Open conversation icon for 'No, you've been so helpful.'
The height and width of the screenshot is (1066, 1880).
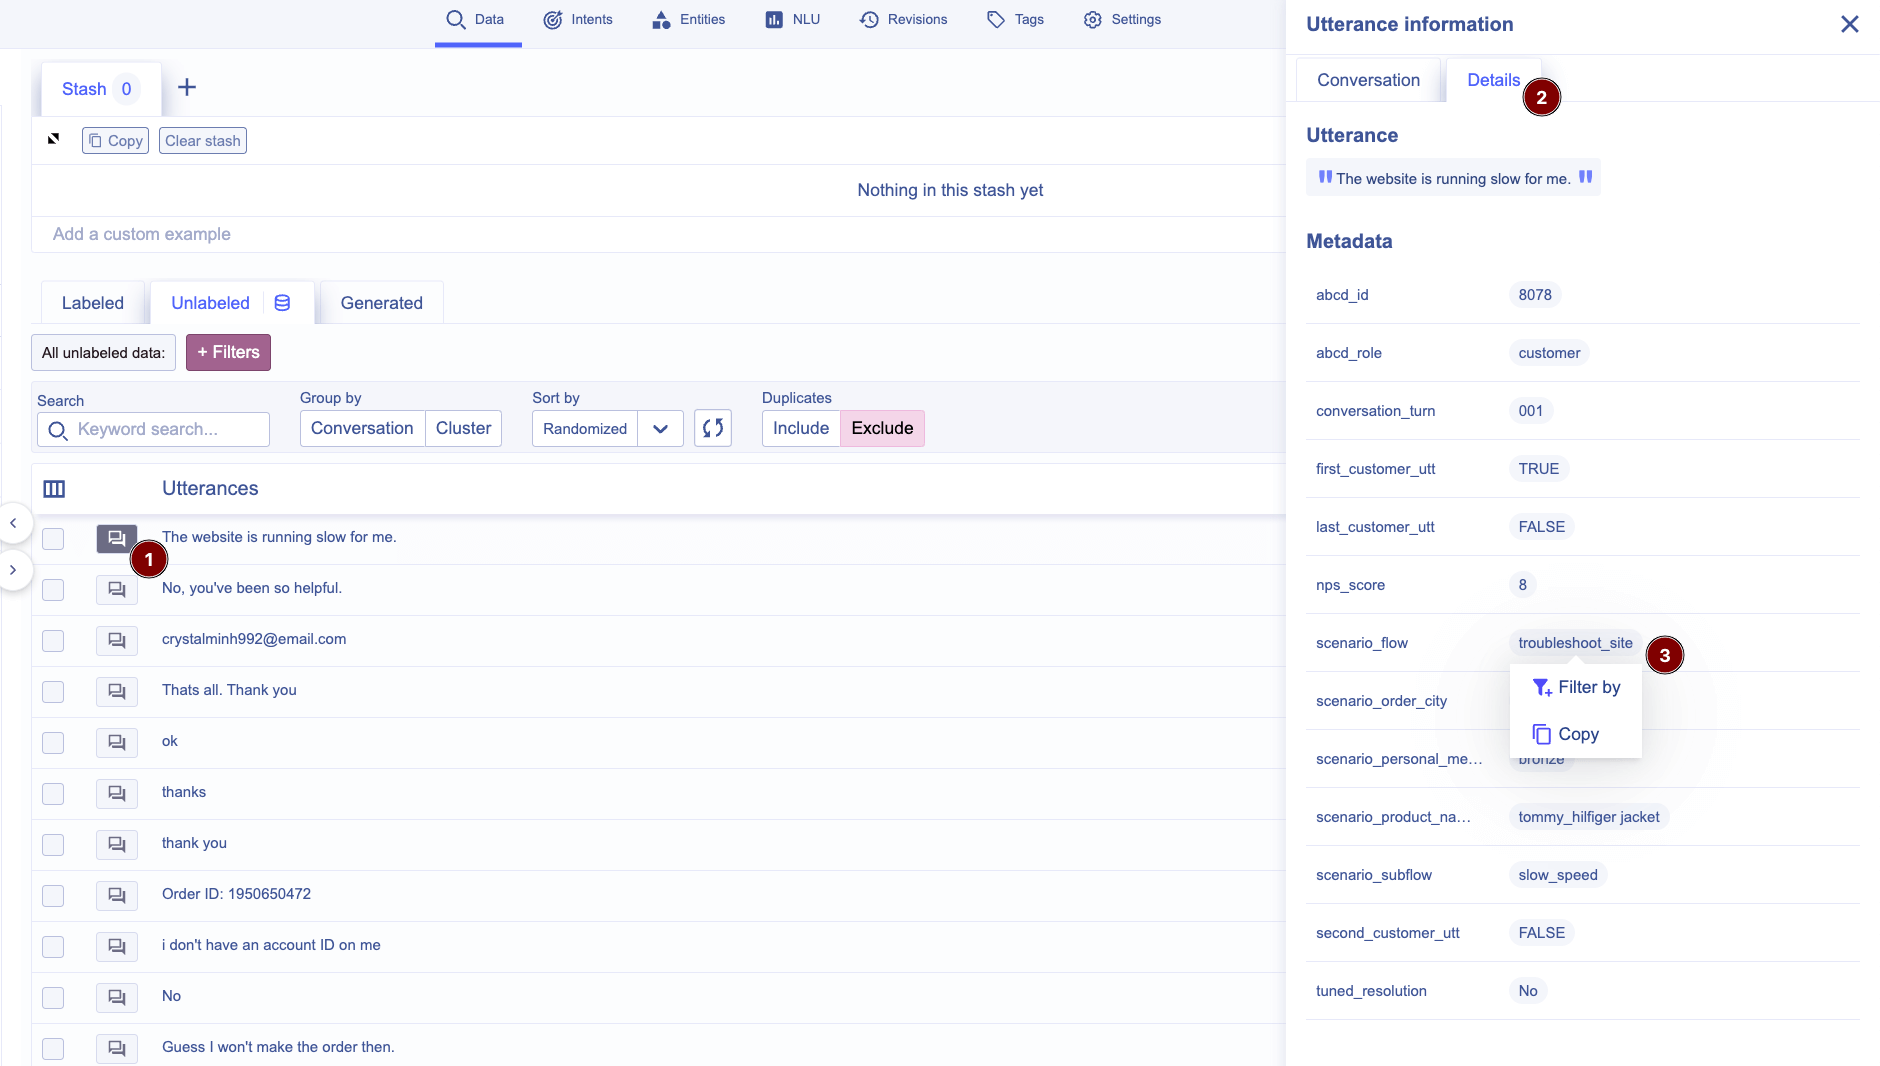coord(116,589)
